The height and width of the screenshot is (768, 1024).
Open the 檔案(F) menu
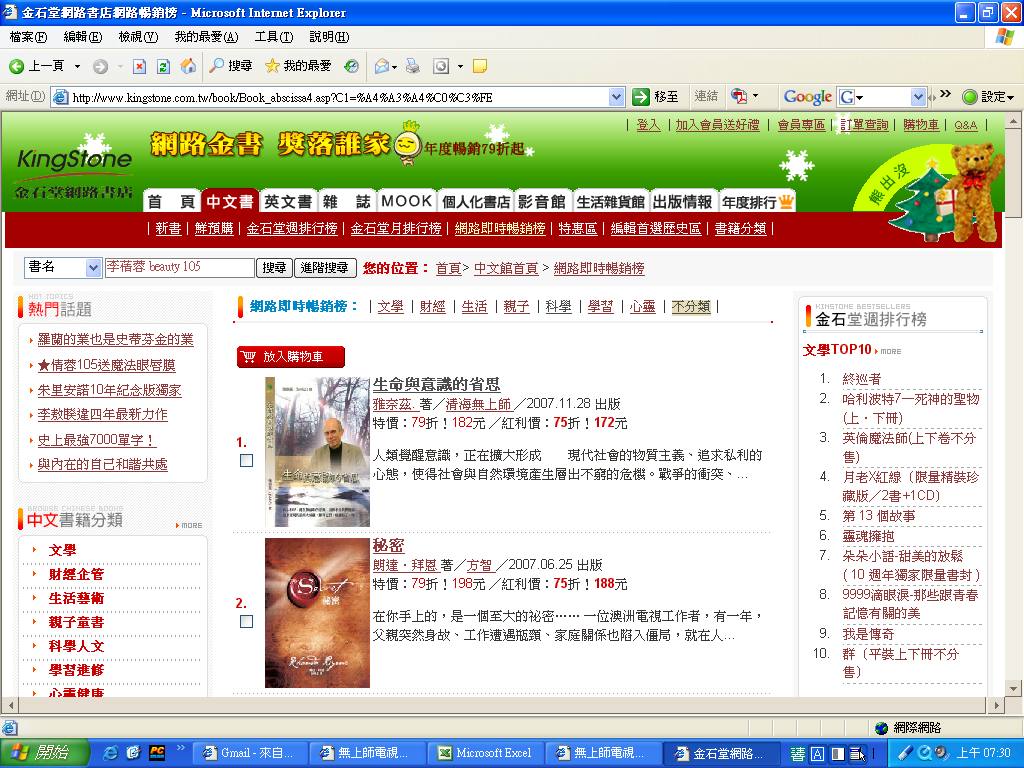[29, 37]
